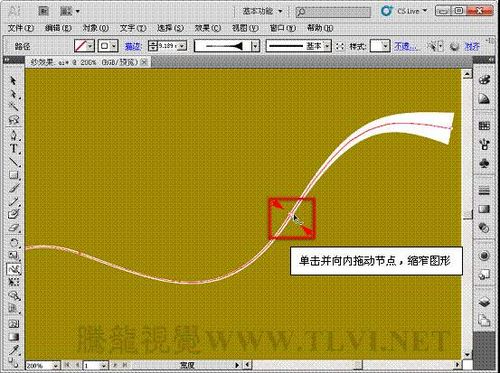
Task: Open the zoom level 200% dropdown
Action: tap(56, 365)
